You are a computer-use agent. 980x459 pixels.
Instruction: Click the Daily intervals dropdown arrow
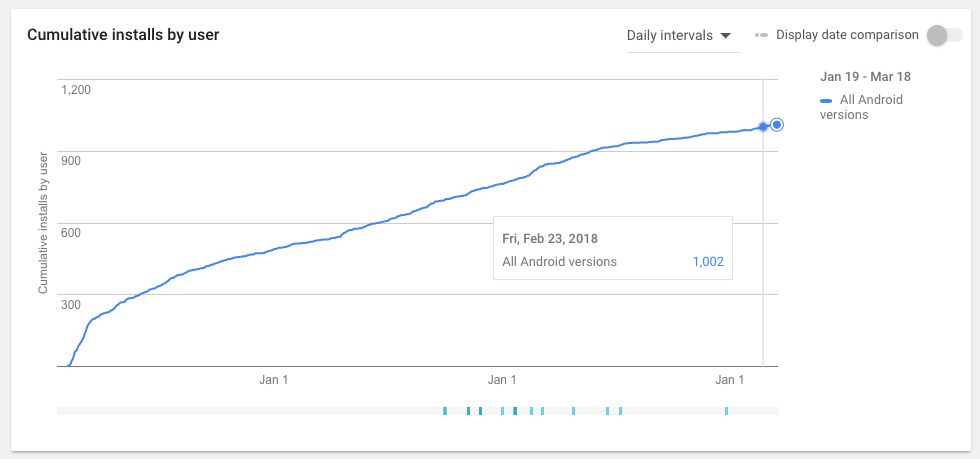pos(726,36)
